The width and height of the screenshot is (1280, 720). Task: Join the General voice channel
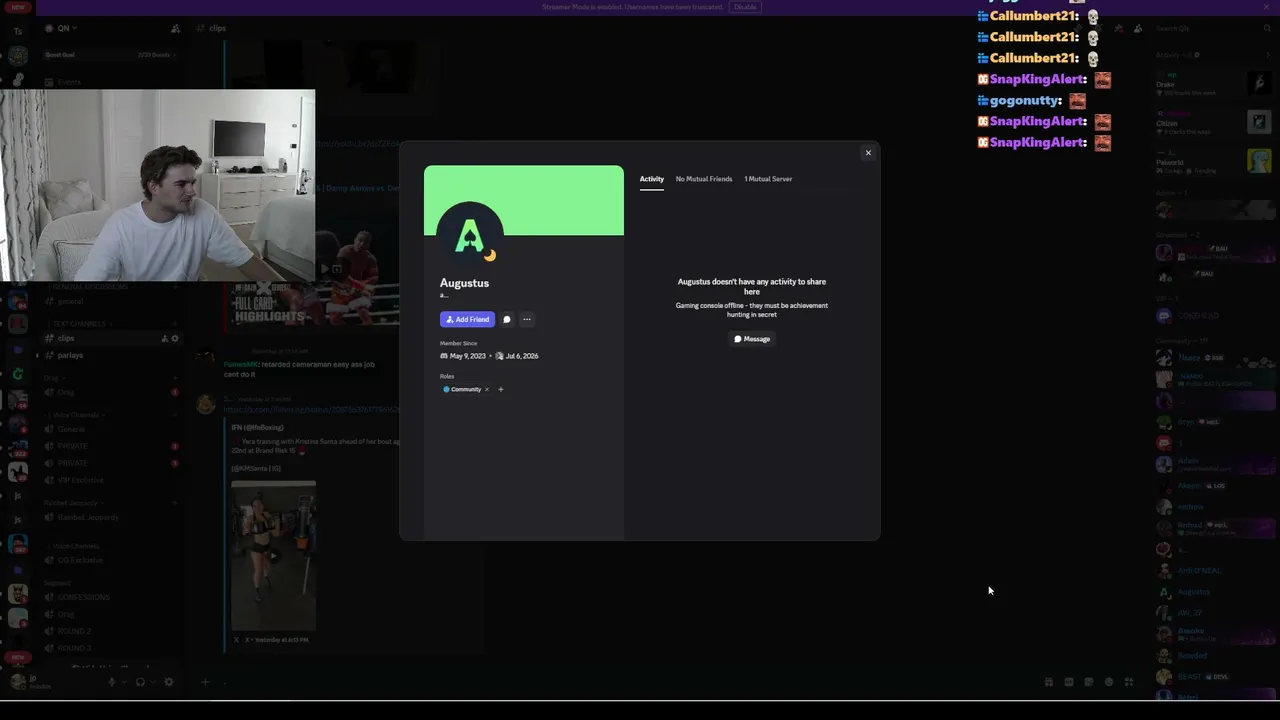pyautogui.click(x=110, y=429)
